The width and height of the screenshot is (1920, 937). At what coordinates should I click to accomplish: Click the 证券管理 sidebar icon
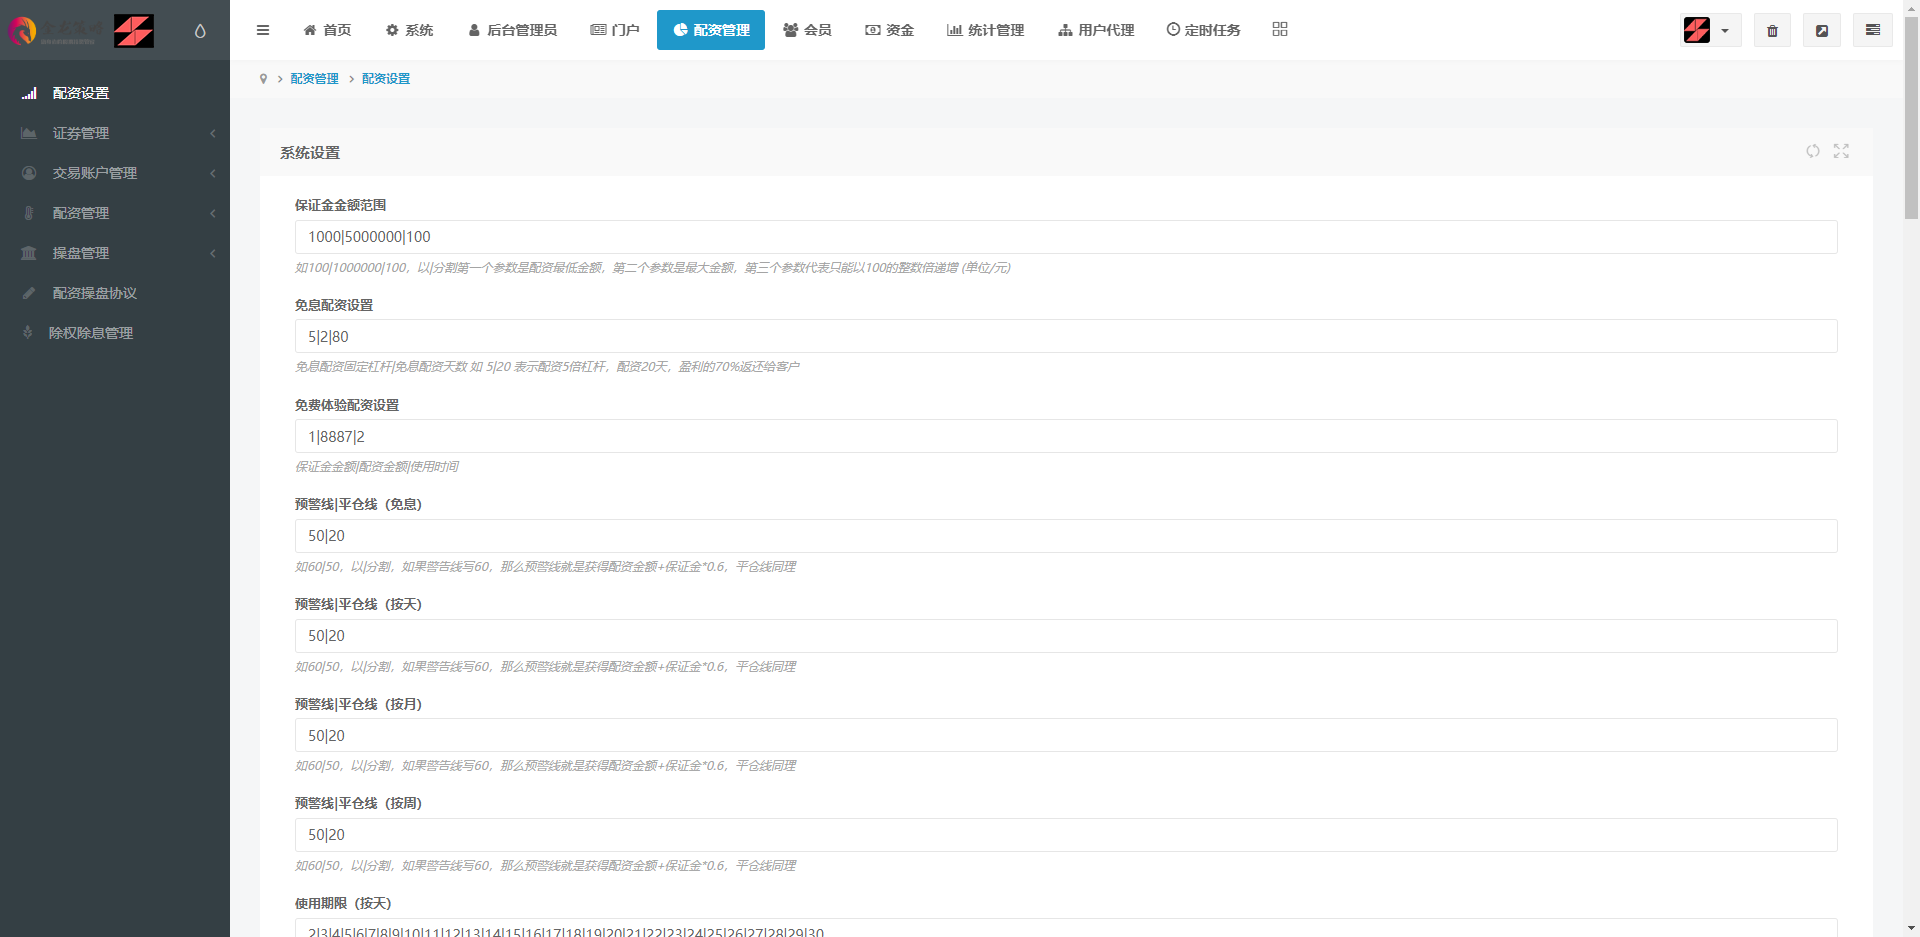29,133
